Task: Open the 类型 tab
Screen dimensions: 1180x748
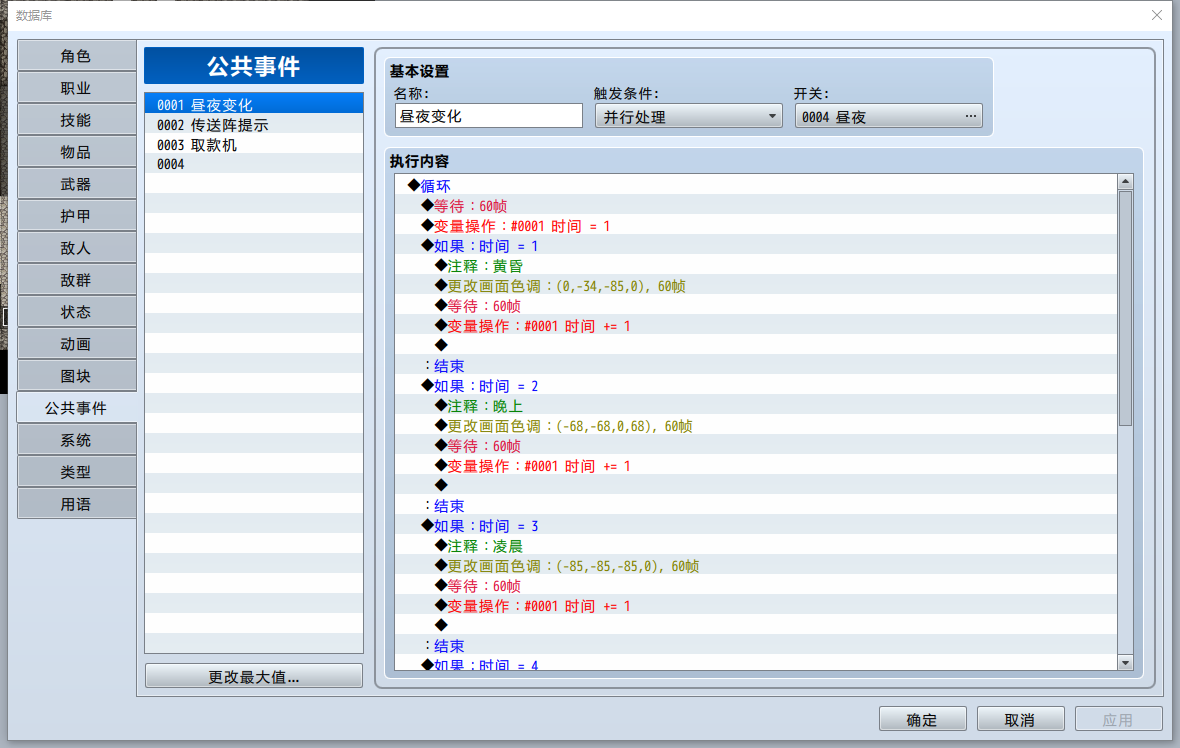Action: pyautogui.click(x=76, y=472)
